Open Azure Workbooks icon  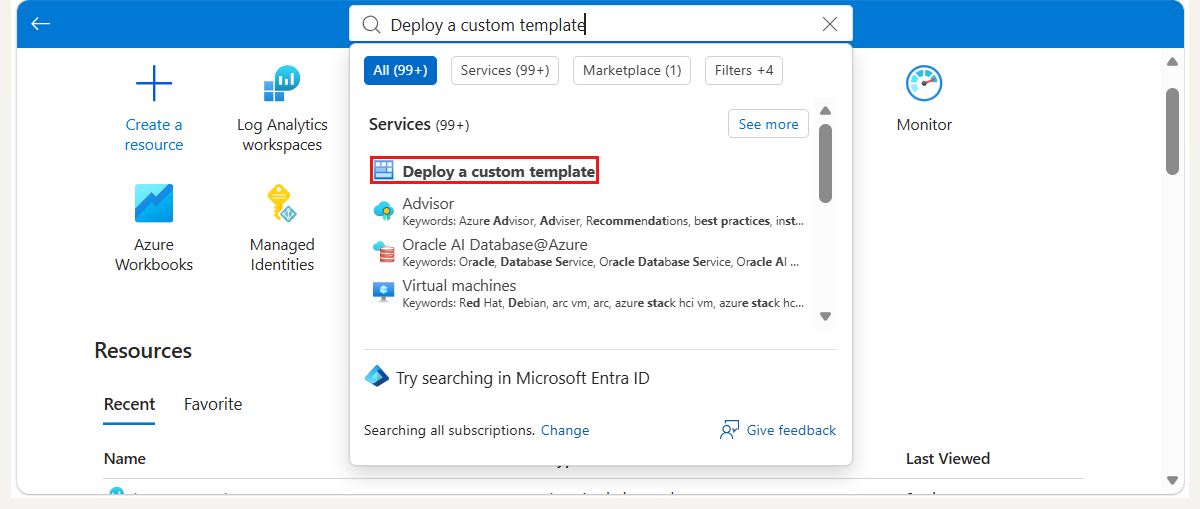154,204
